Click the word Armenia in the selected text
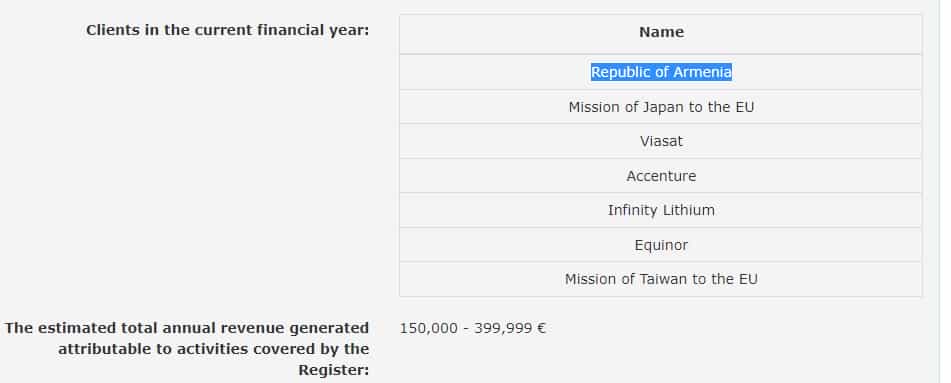This screenshot has width=951, height=383. [703, 72]
